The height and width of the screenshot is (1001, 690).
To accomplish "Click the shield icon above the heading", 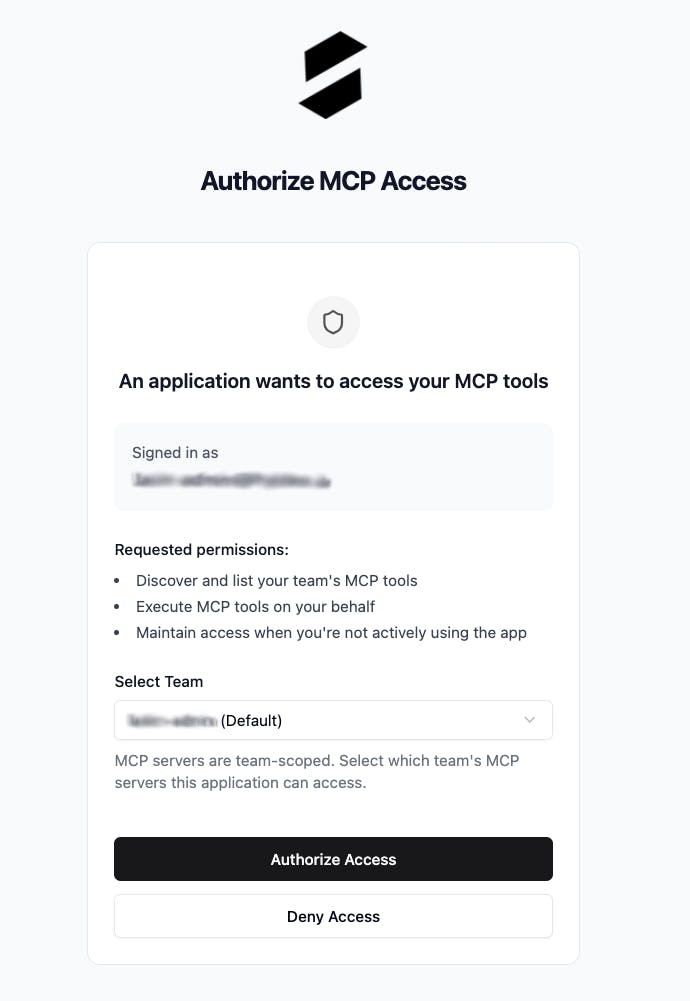I will pos(333,322).
